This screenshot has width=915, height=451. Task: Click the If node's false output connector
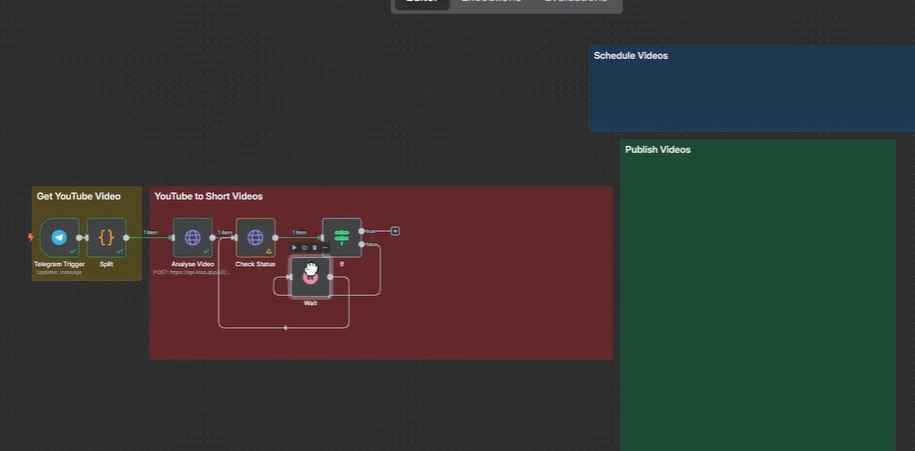coord(362,244)
